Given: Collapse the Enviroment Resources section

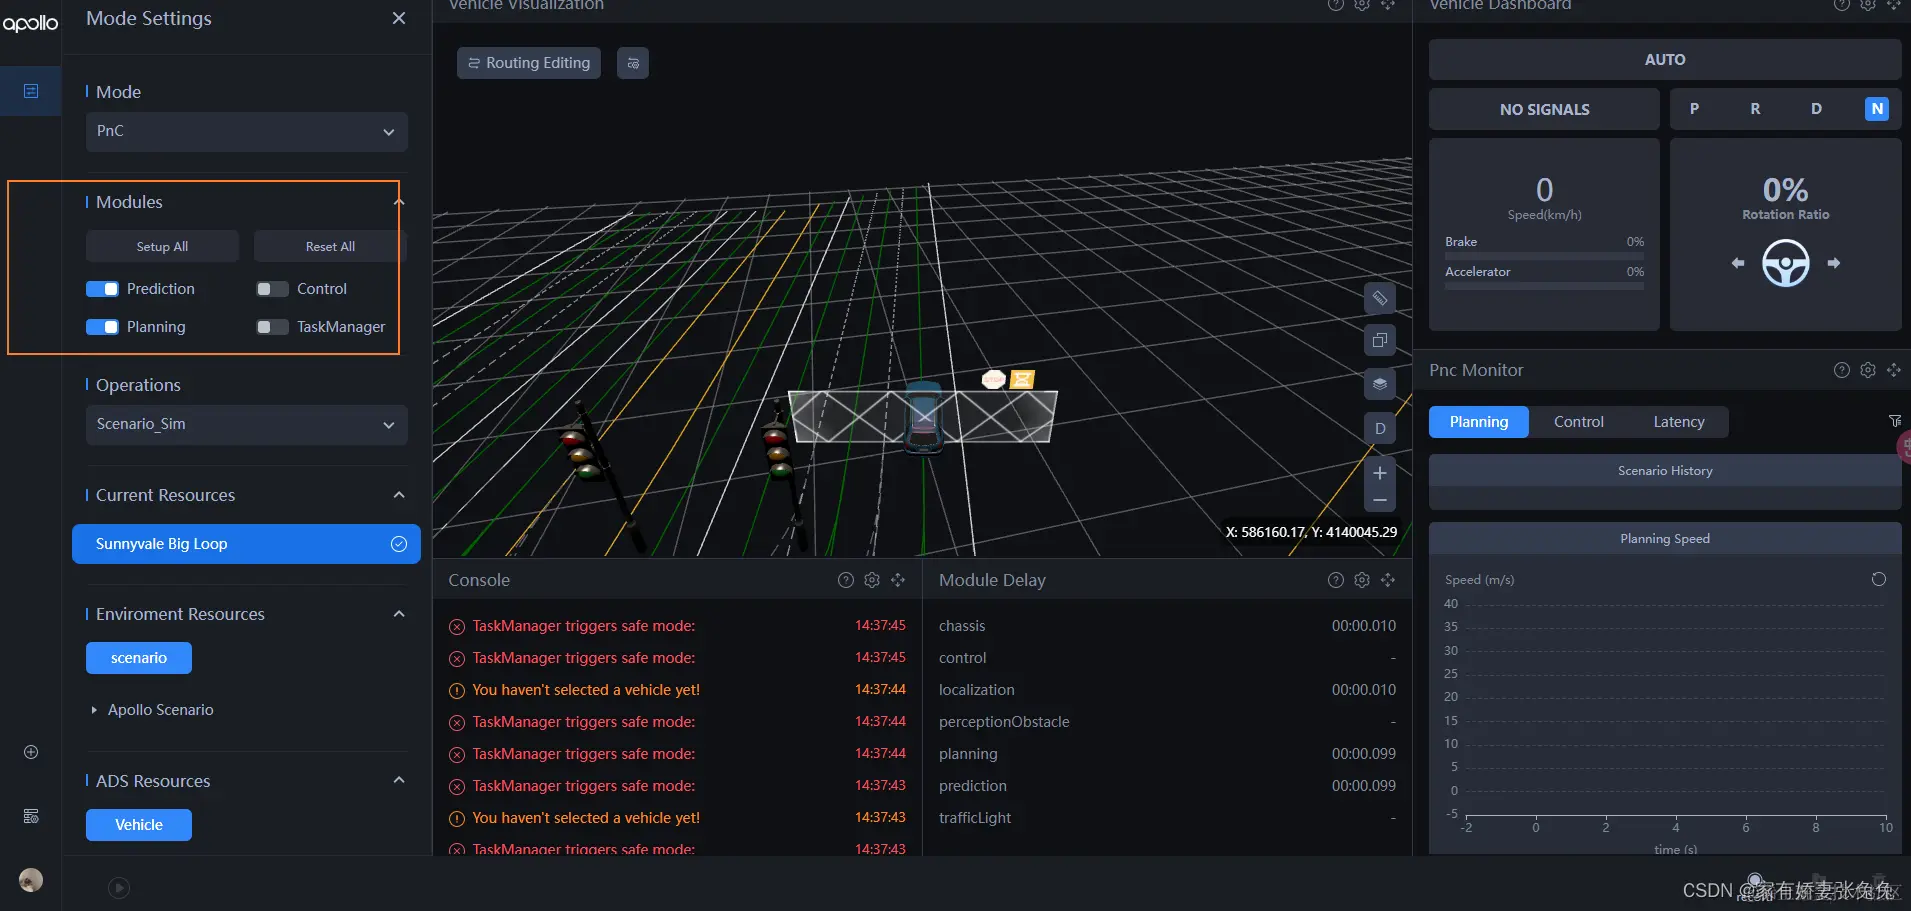Looking at the screenshot, I should pyautogui.click(x=399, y=614).
